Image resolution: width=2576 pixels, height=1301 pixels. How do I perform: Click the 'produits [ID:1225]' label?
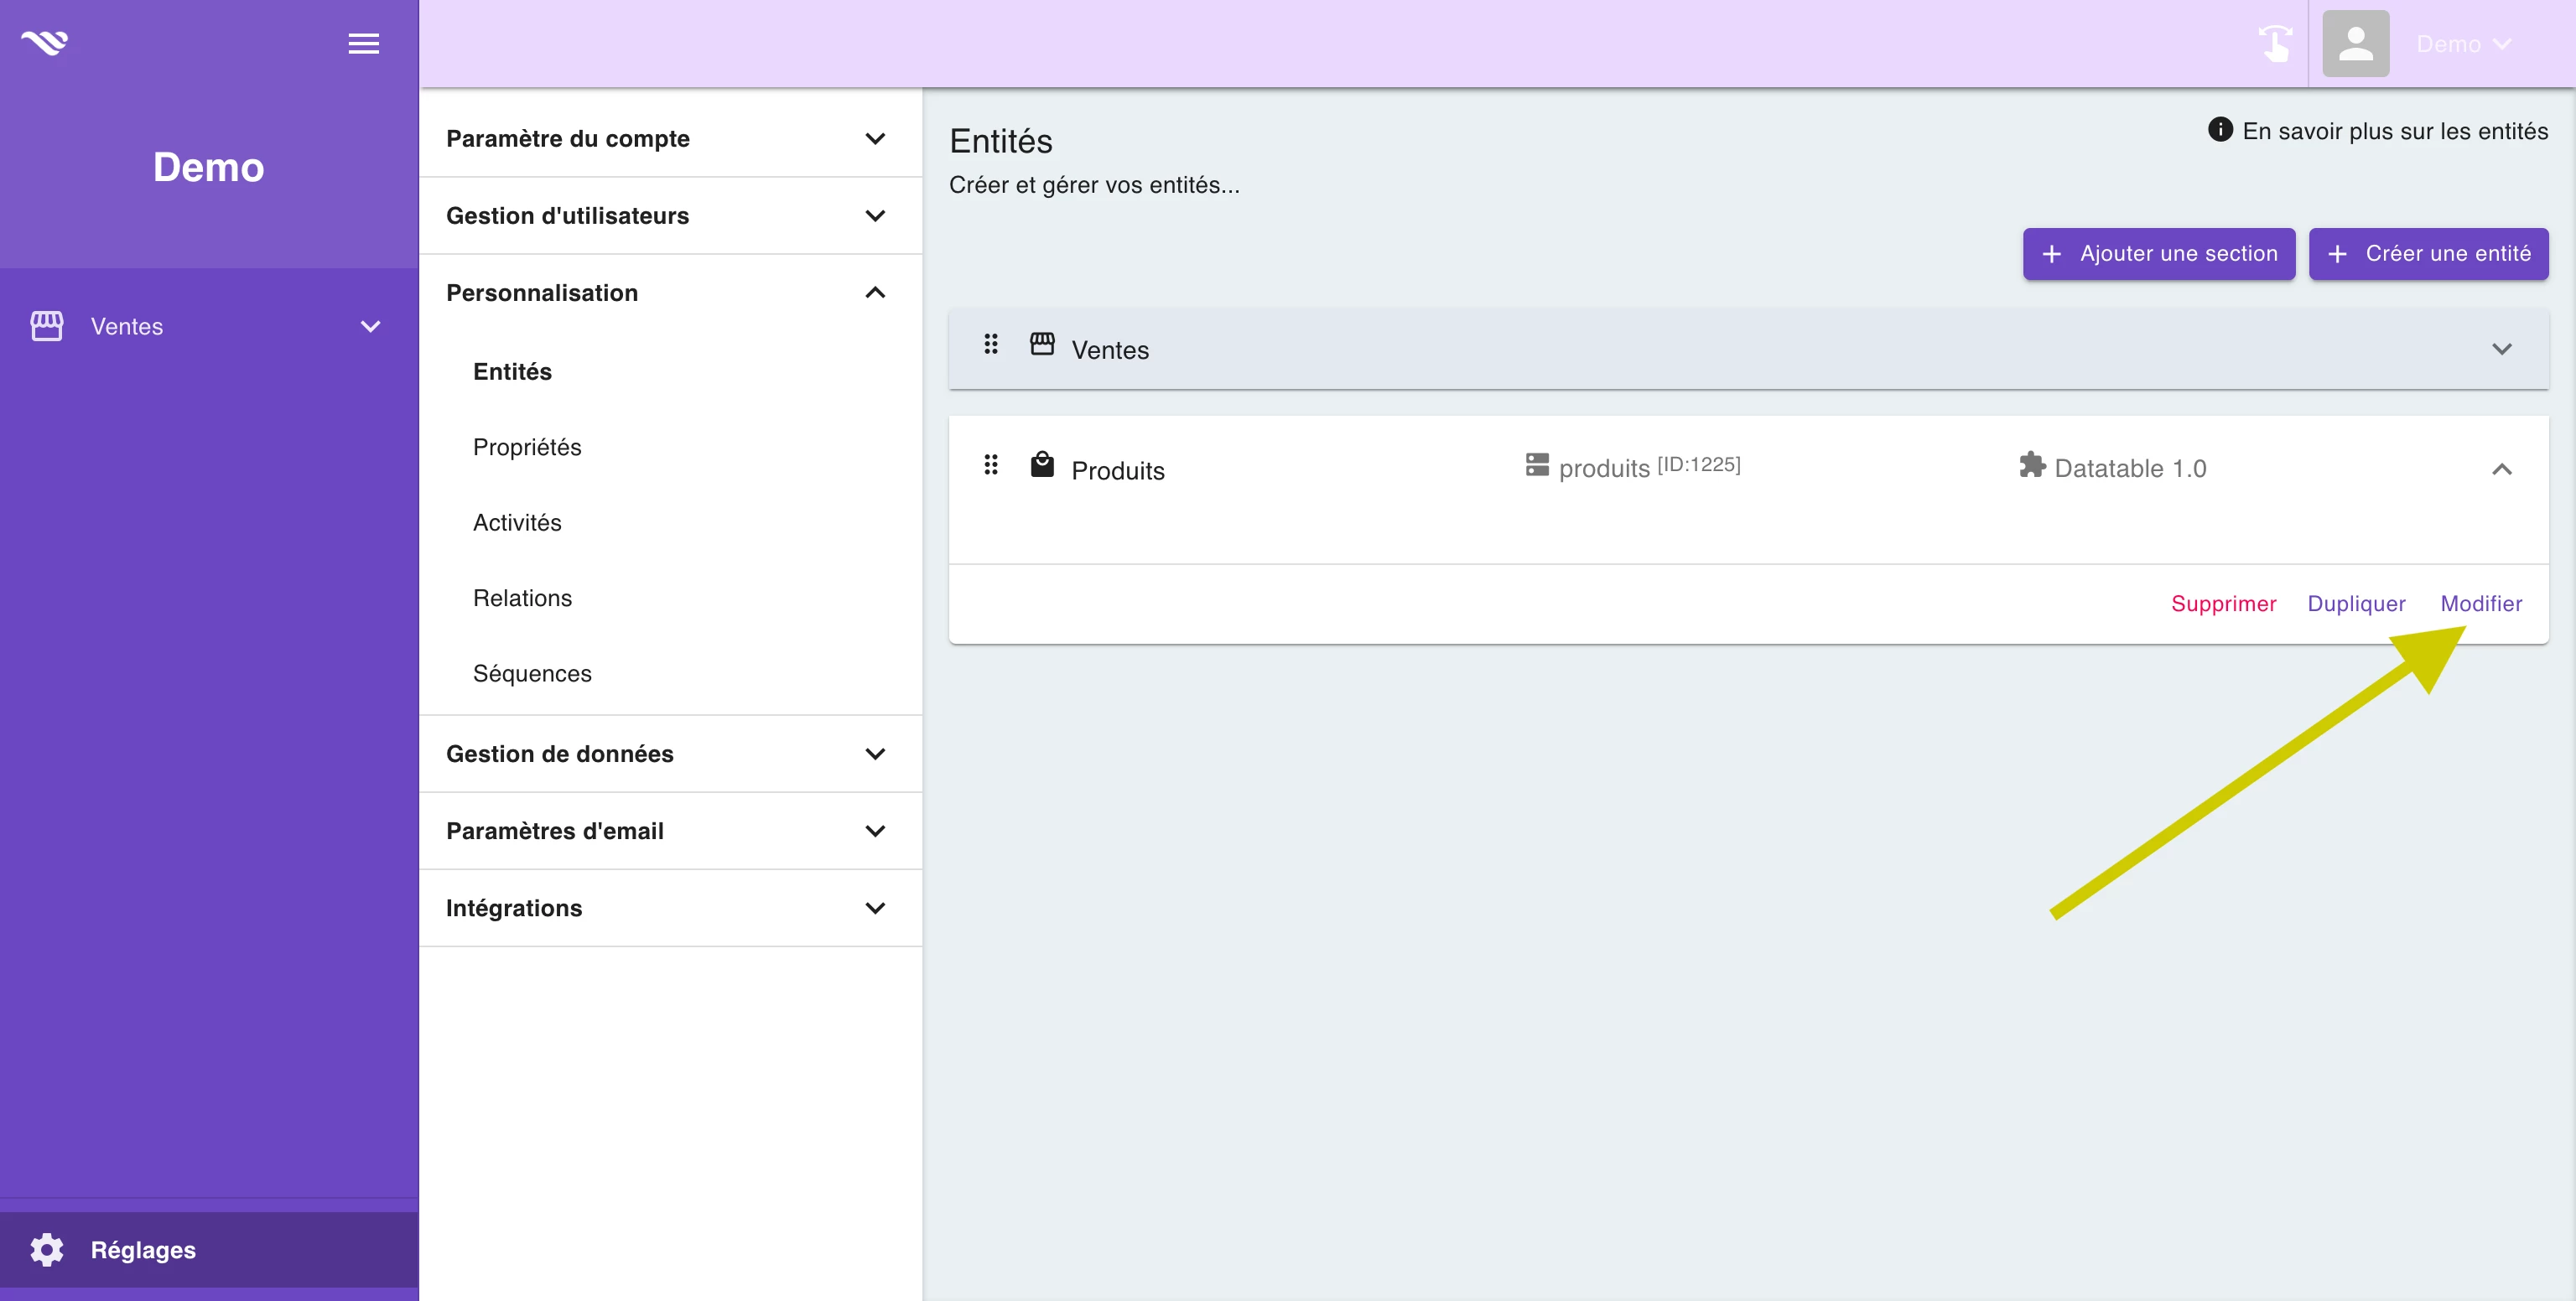tap(1649, 467)
